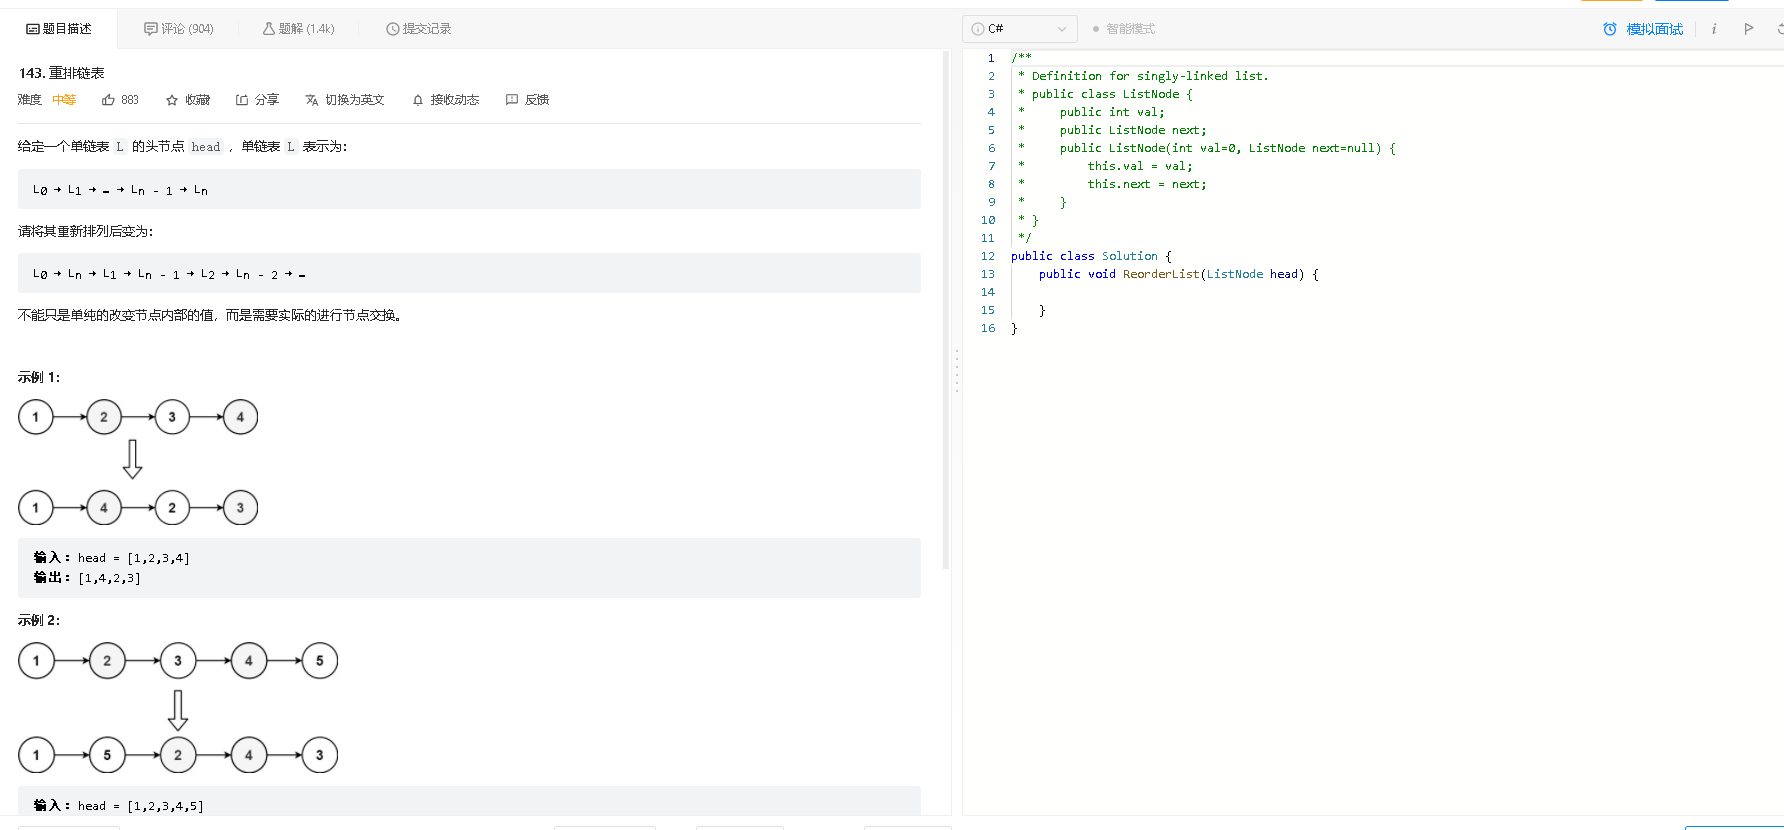Click the problem title 143. 重排链表
This screenshot has width=1784, height=830.
(x=62, y=73)
